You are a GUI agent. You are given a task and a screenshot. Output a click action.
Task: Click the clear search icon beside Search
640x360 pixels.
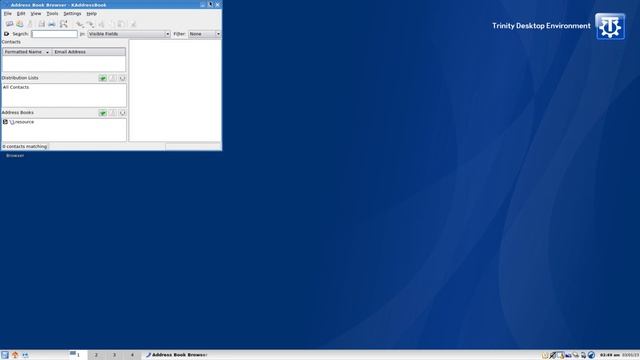click(6, 34)
